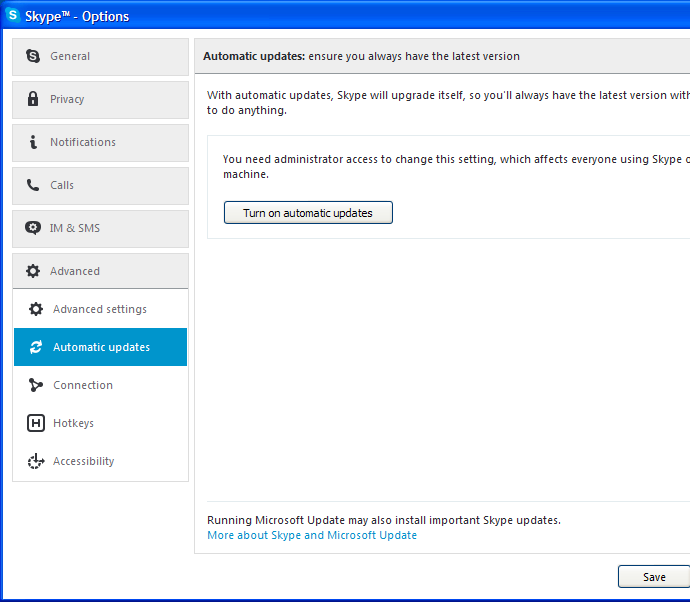Click the network nodes icon beside Connection
The image size is (690, 602).
[36, 385]
